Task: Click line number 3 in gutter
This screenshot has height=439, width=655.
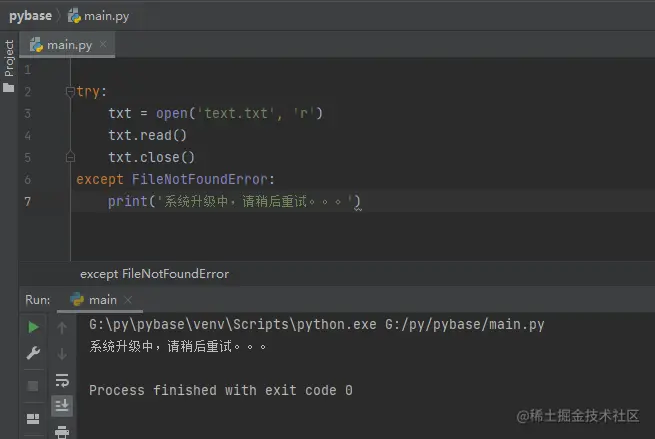Action: [x=28, y=113]
